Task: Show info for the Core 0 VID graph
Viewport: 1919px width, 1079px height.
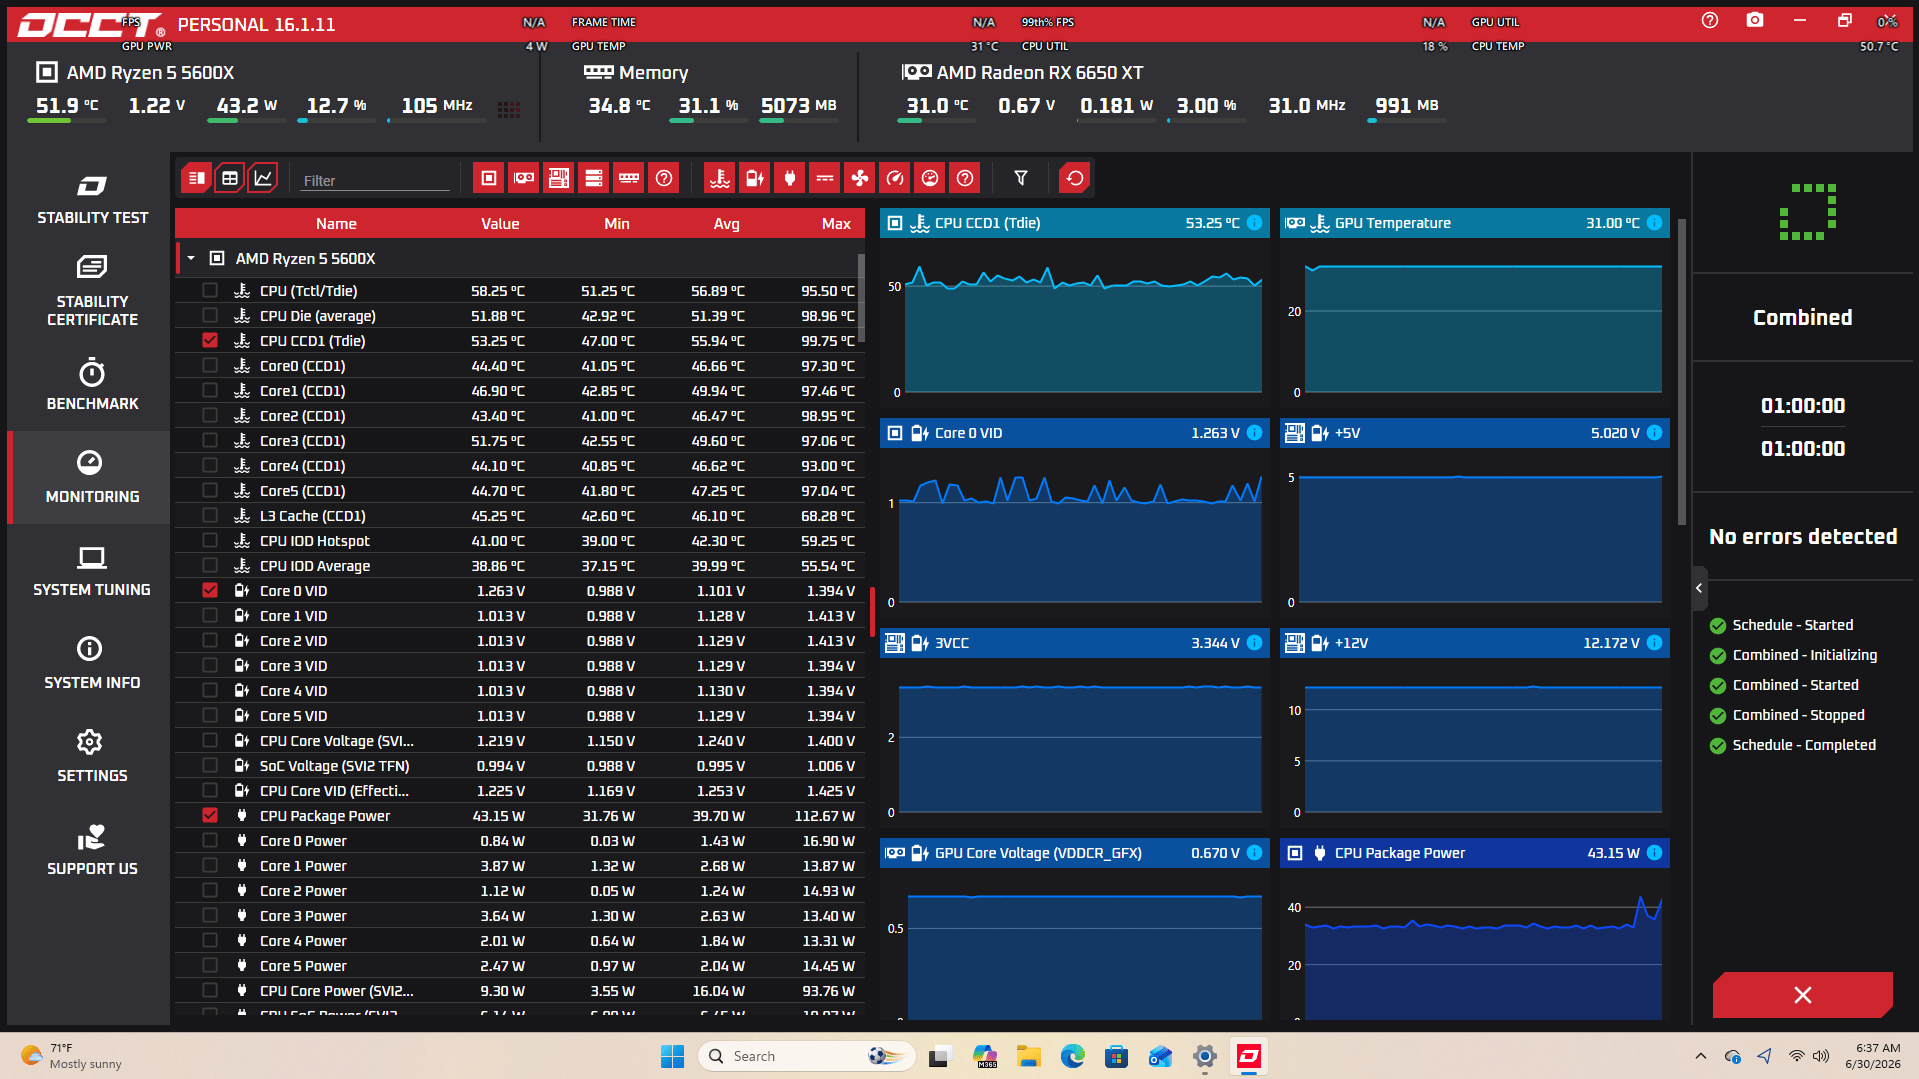Action: pos(1255,433)
